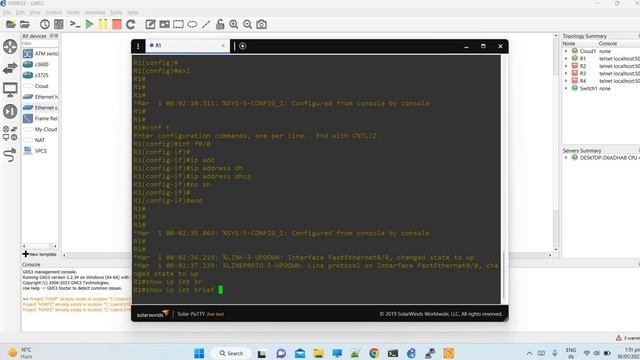Click the Open project folder icon
This screenshot has width=640, height=360.
(x=25, y=24)
